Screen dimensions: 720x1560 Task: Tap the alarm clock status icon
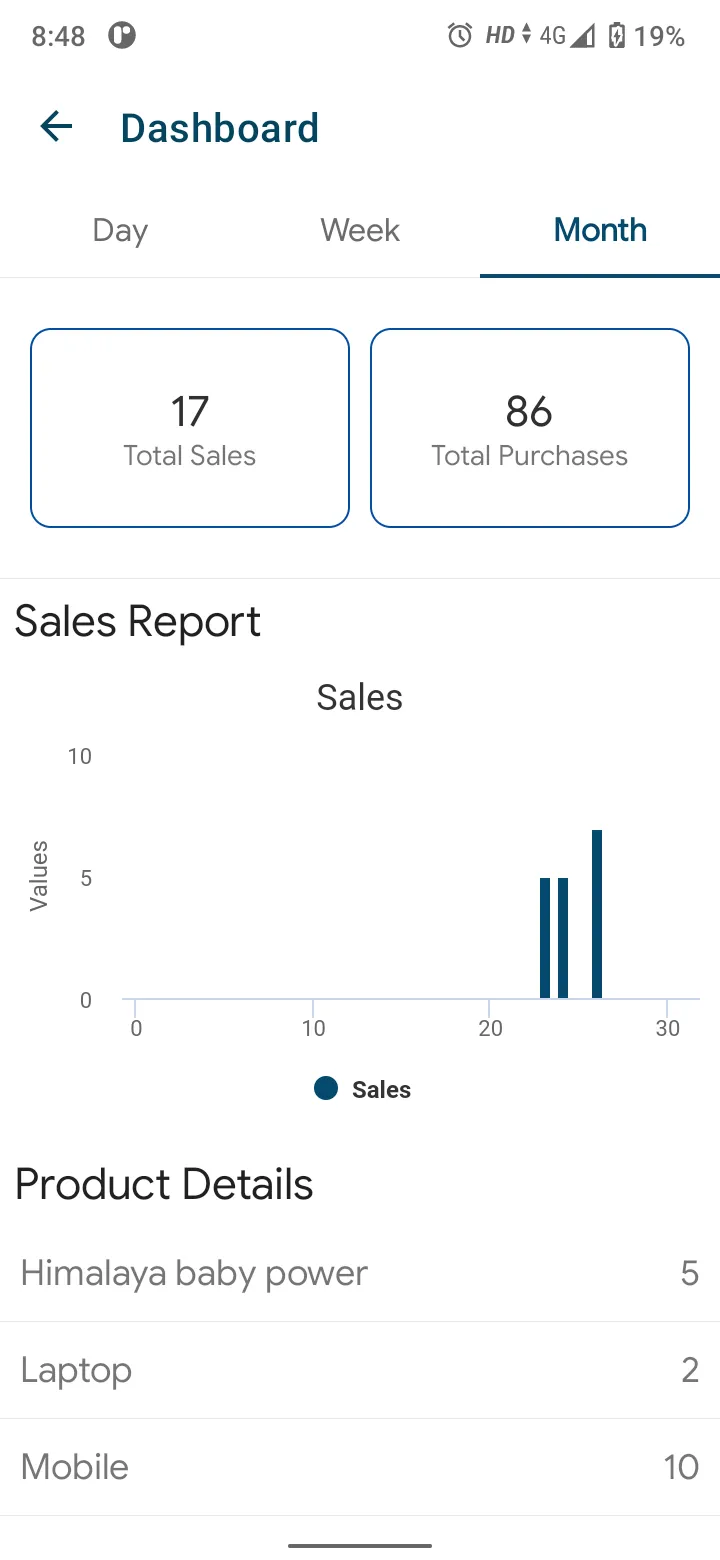(460, 36)
